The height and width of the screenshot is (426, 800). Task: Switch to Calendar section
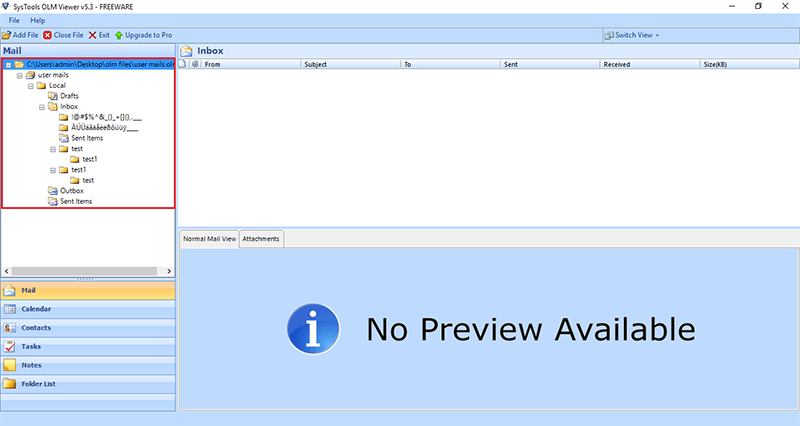pos(88,309)
